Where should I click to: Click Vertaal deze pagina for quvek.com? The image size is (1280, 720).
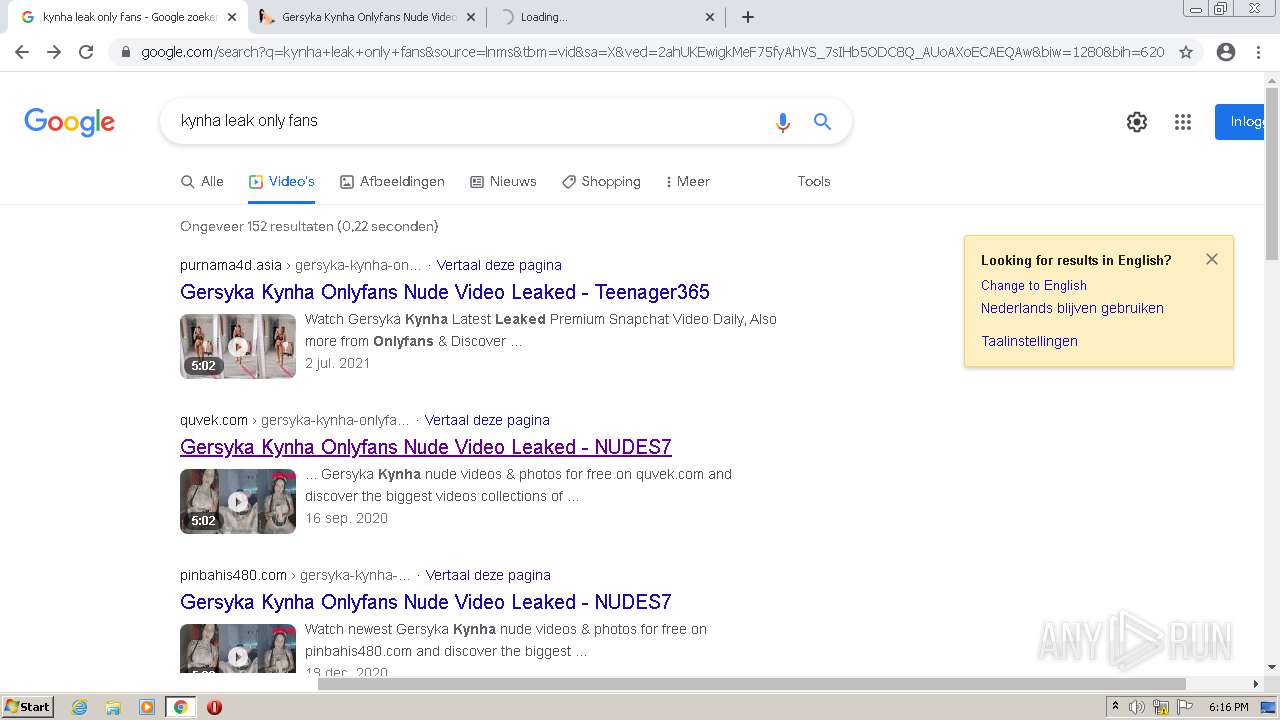(487, 421)
